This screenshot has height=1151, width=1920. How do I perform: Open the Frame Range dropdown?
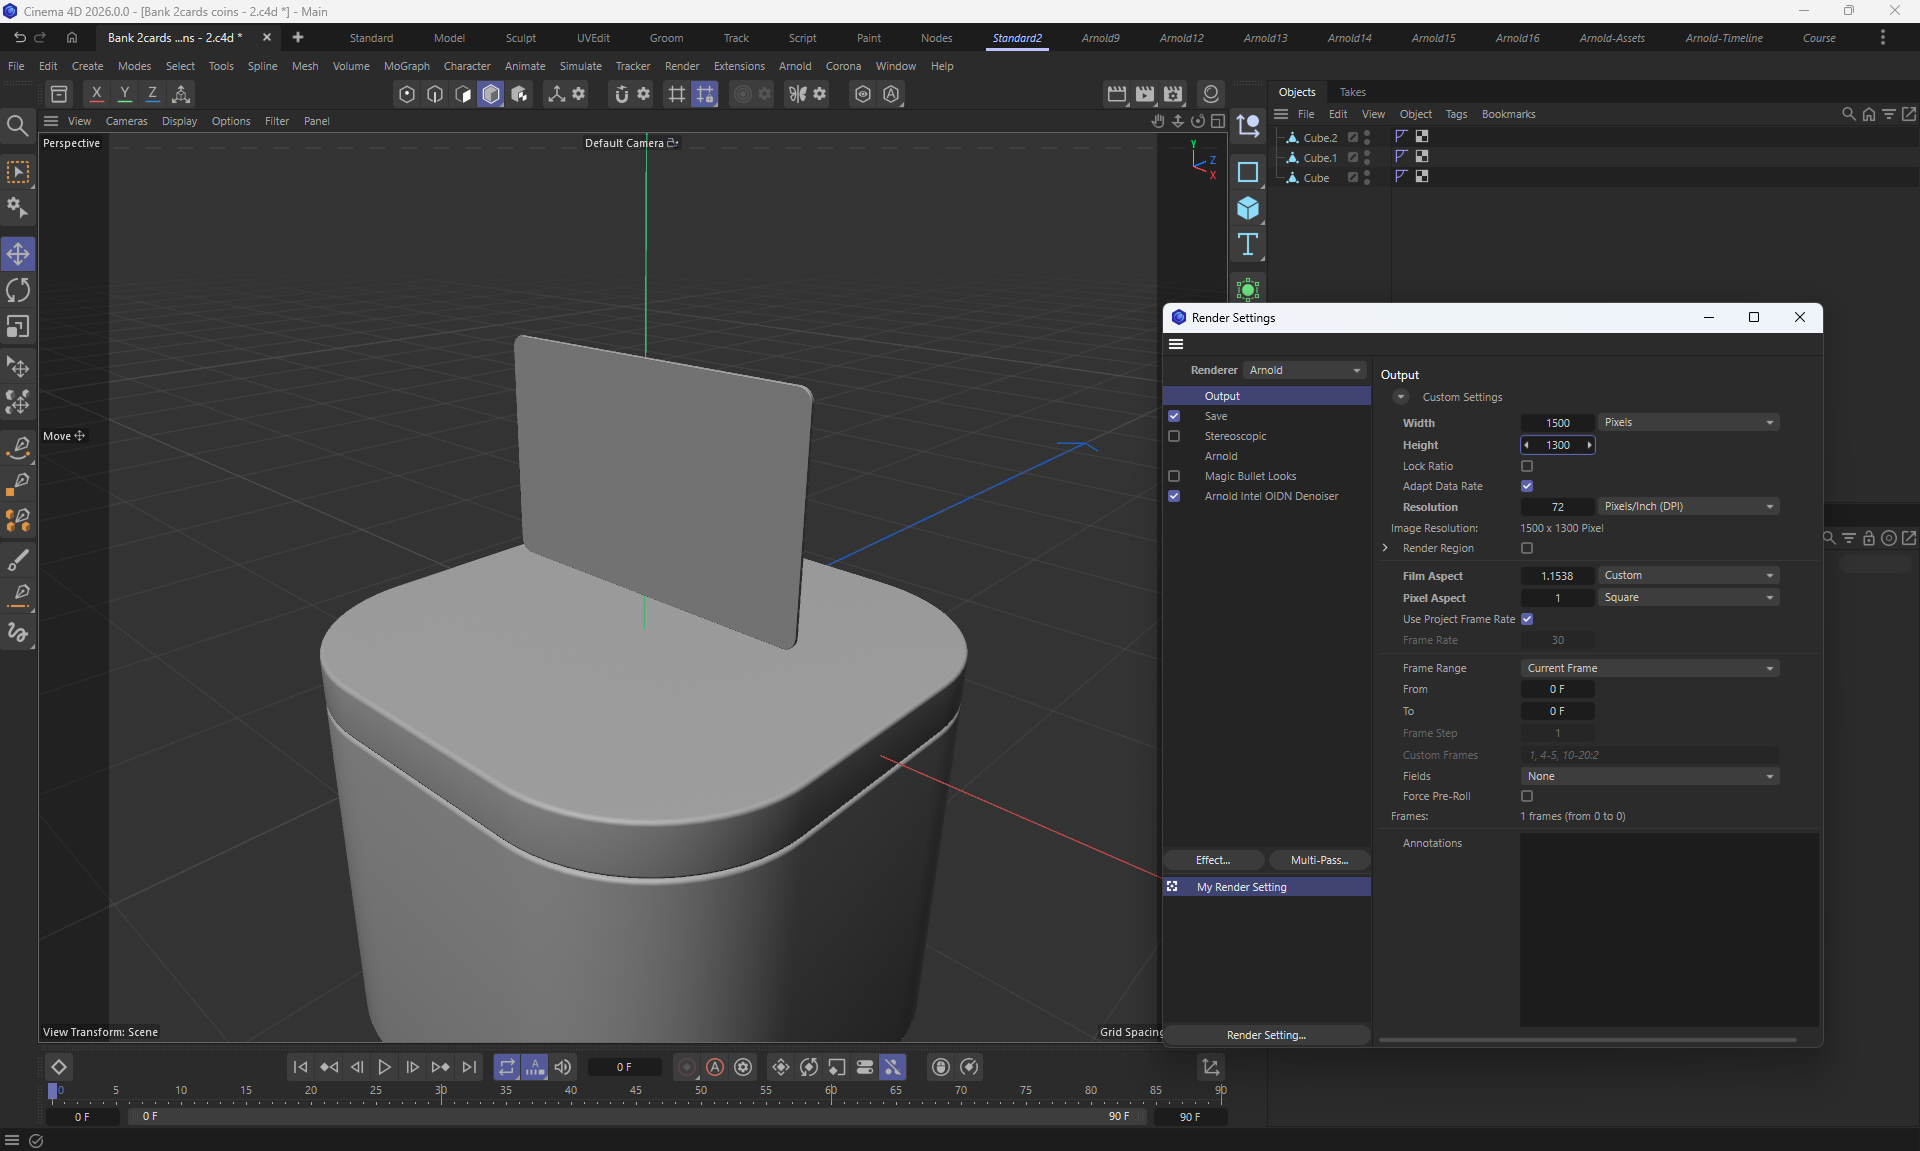(1649, 668)
